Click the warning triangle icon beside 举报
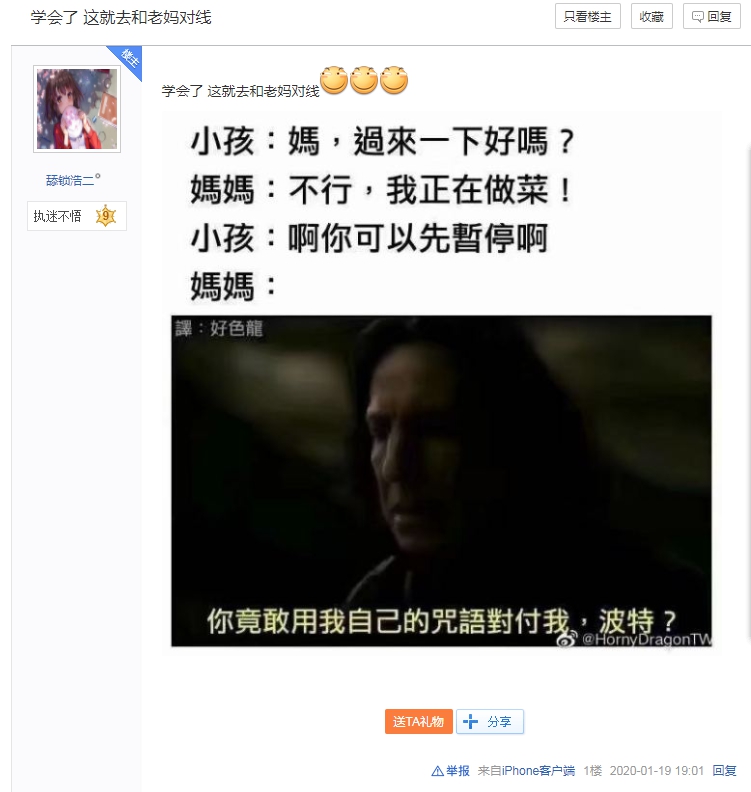Image resolution: width=751 pixels, height=792 pixels. (x=437, y=771)
